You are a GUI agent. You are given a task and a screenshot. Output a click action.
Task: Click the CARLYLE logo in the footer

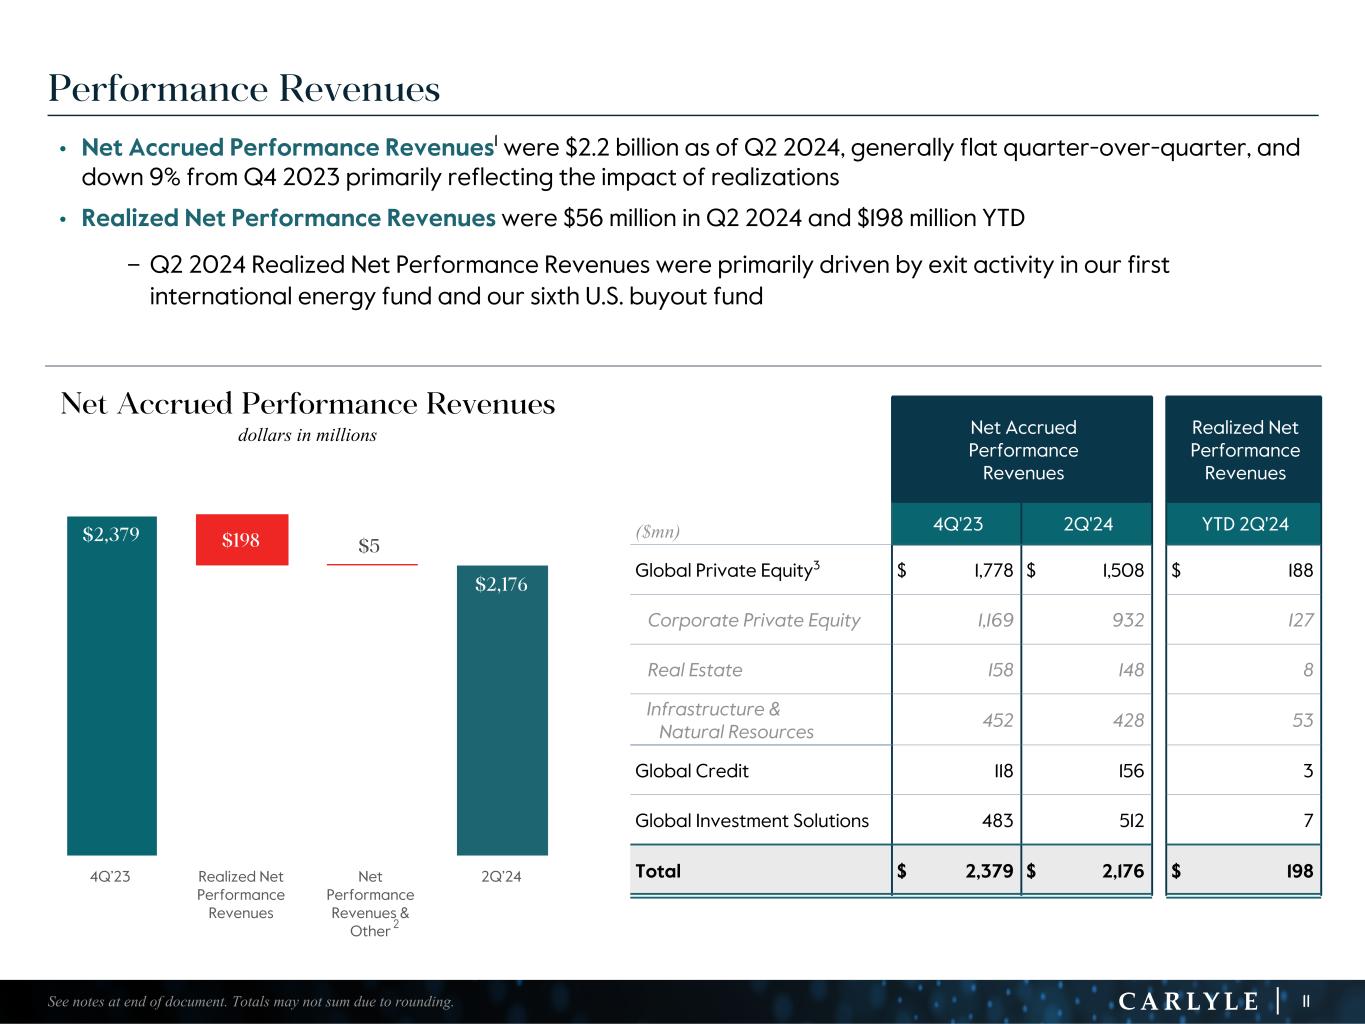1187,1001
